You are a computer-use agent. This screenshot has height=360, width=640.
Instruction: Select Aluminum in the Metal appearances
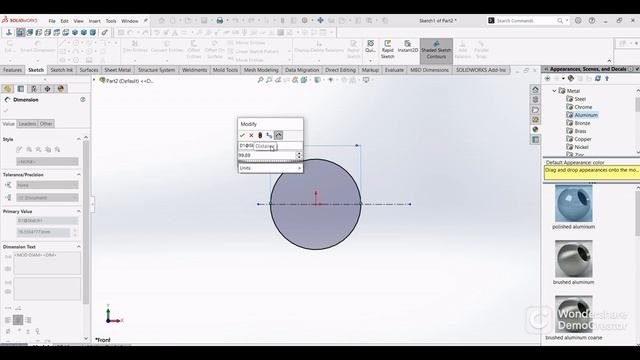pyautogui.click(x=586, y=115)
